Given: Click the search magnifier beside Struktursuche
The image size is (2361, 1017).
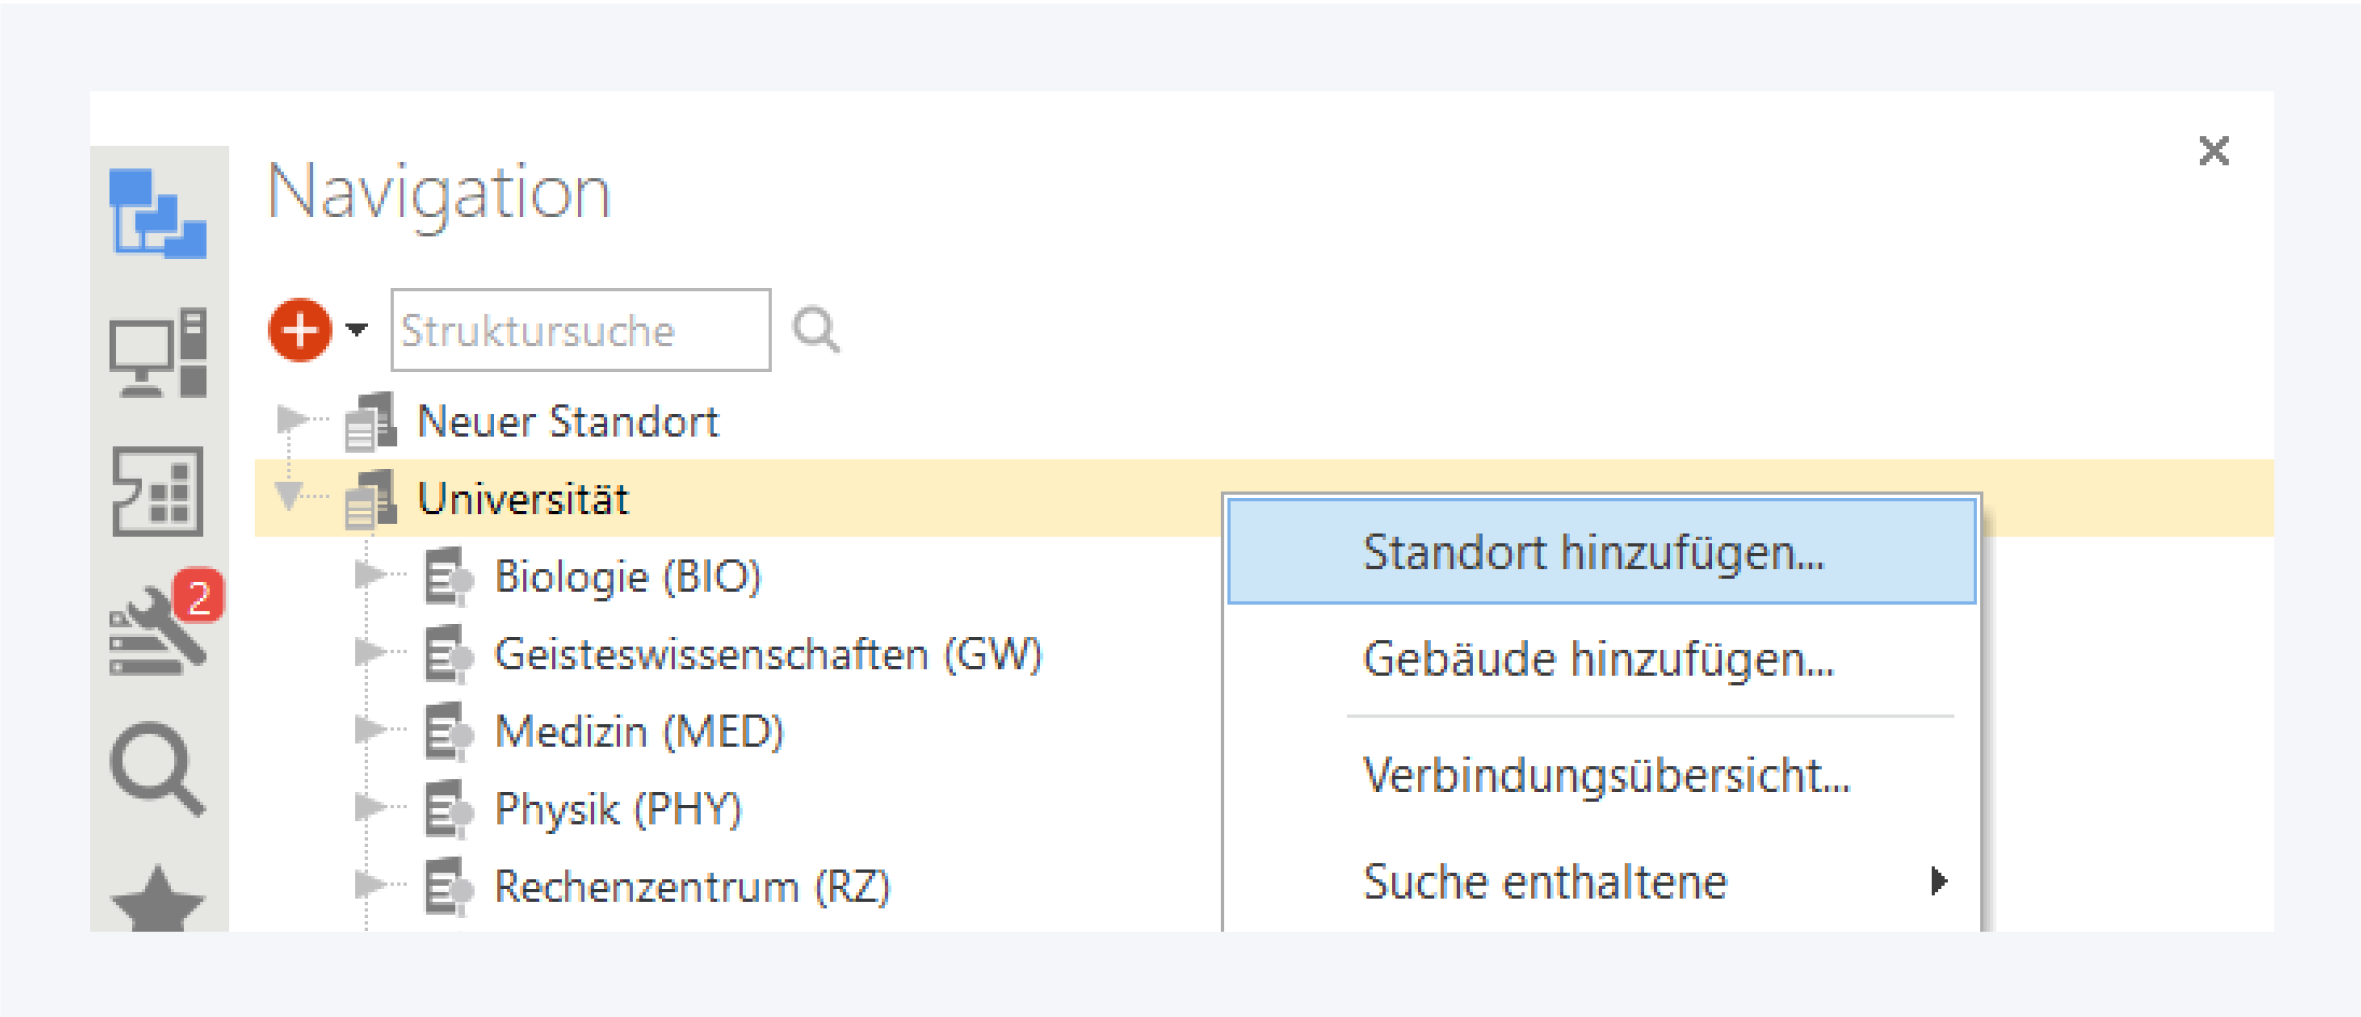Looking at the screenshot, I should [816, 330].
